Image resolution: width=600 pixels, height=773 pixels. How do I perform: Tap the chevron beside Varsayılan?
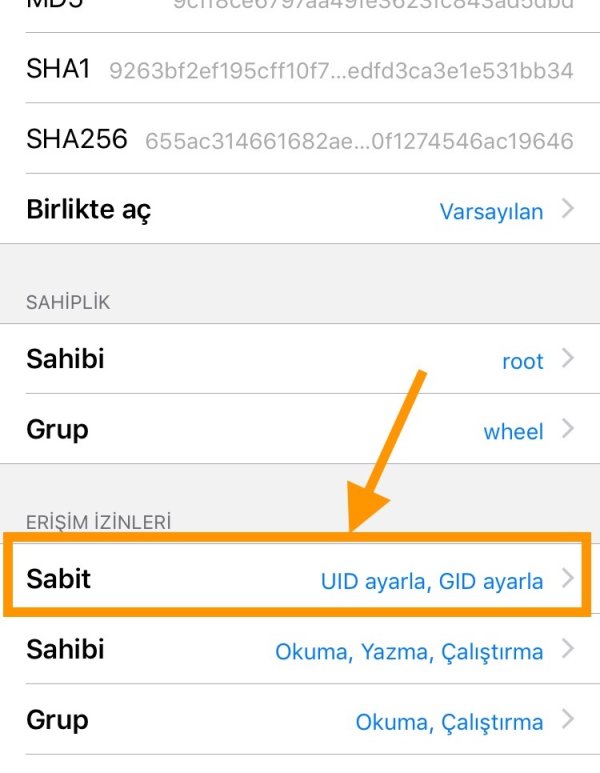tap(568, 209)
